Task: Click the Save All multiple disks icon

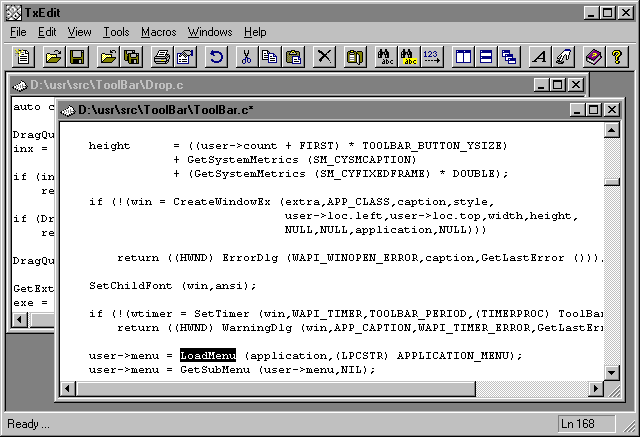Action: pos(131,57)
